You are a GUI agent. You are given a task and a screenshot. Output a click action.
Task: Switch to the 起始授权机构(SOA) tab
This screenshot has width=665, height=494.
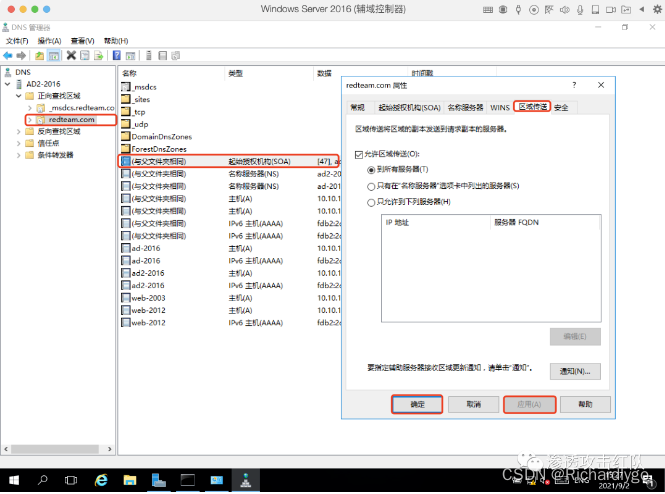(409, 107)
